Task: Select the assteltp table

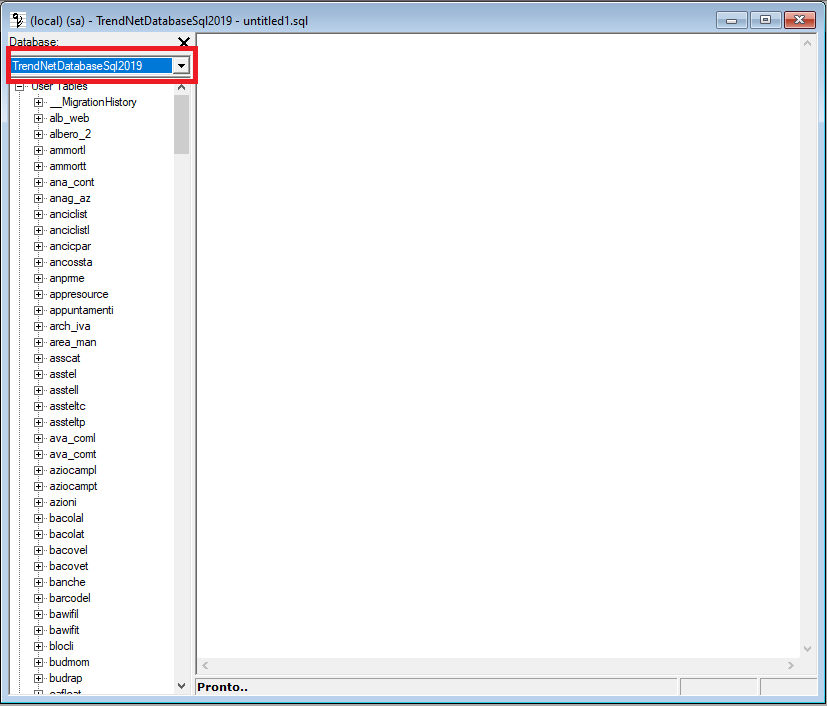Action: 67,422
